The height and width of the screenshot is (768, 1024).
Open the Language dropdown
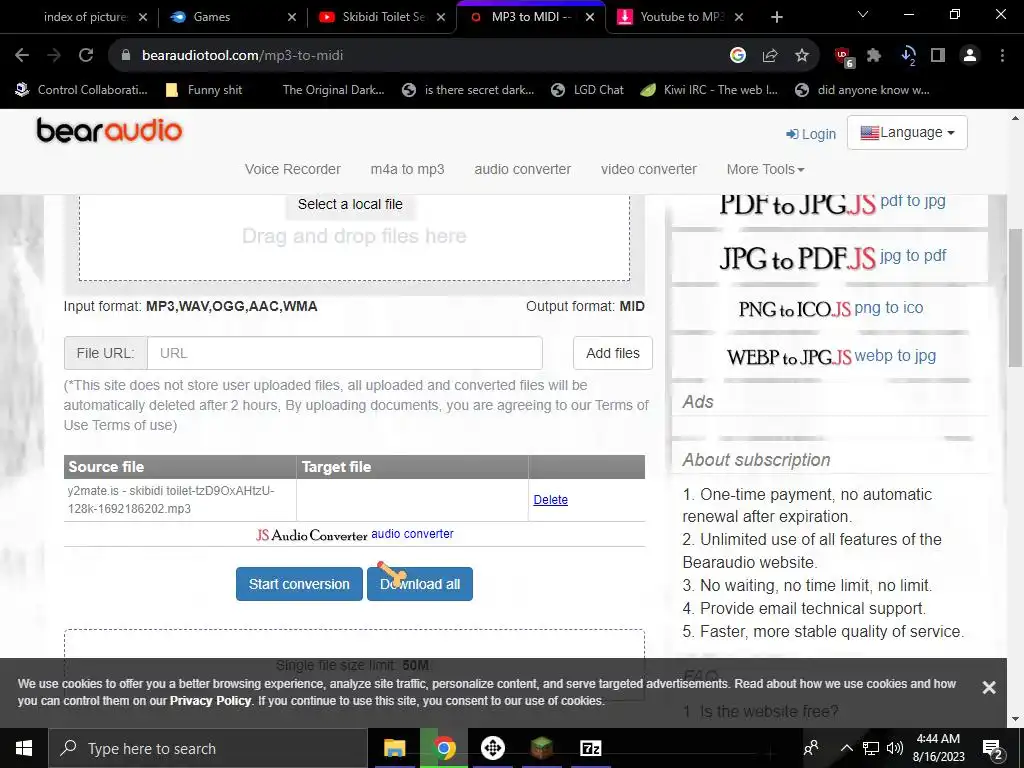(906, 133)
